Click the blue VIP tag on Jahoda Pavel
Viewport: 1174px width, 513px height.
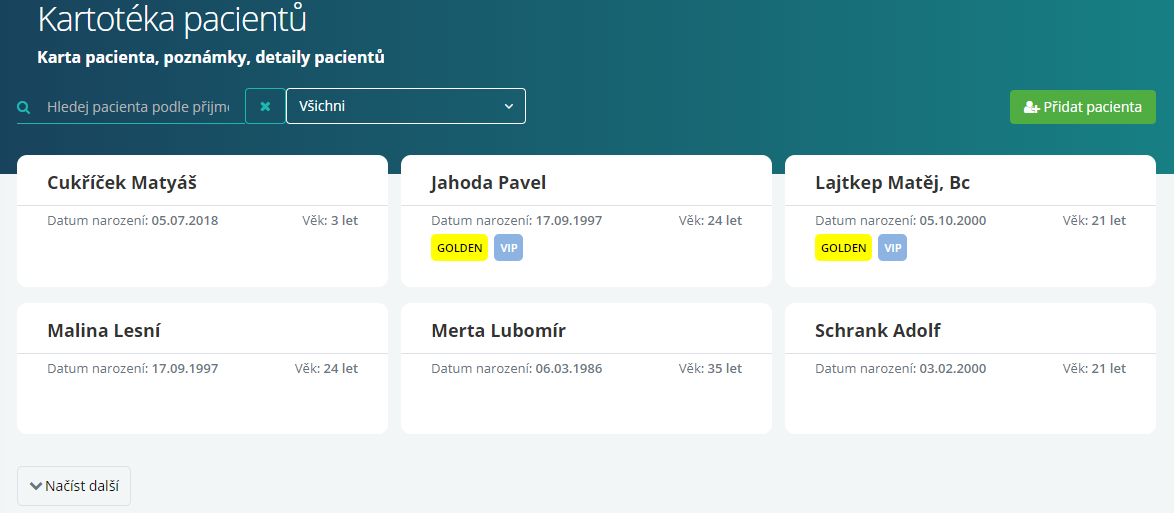click(508, 248)
